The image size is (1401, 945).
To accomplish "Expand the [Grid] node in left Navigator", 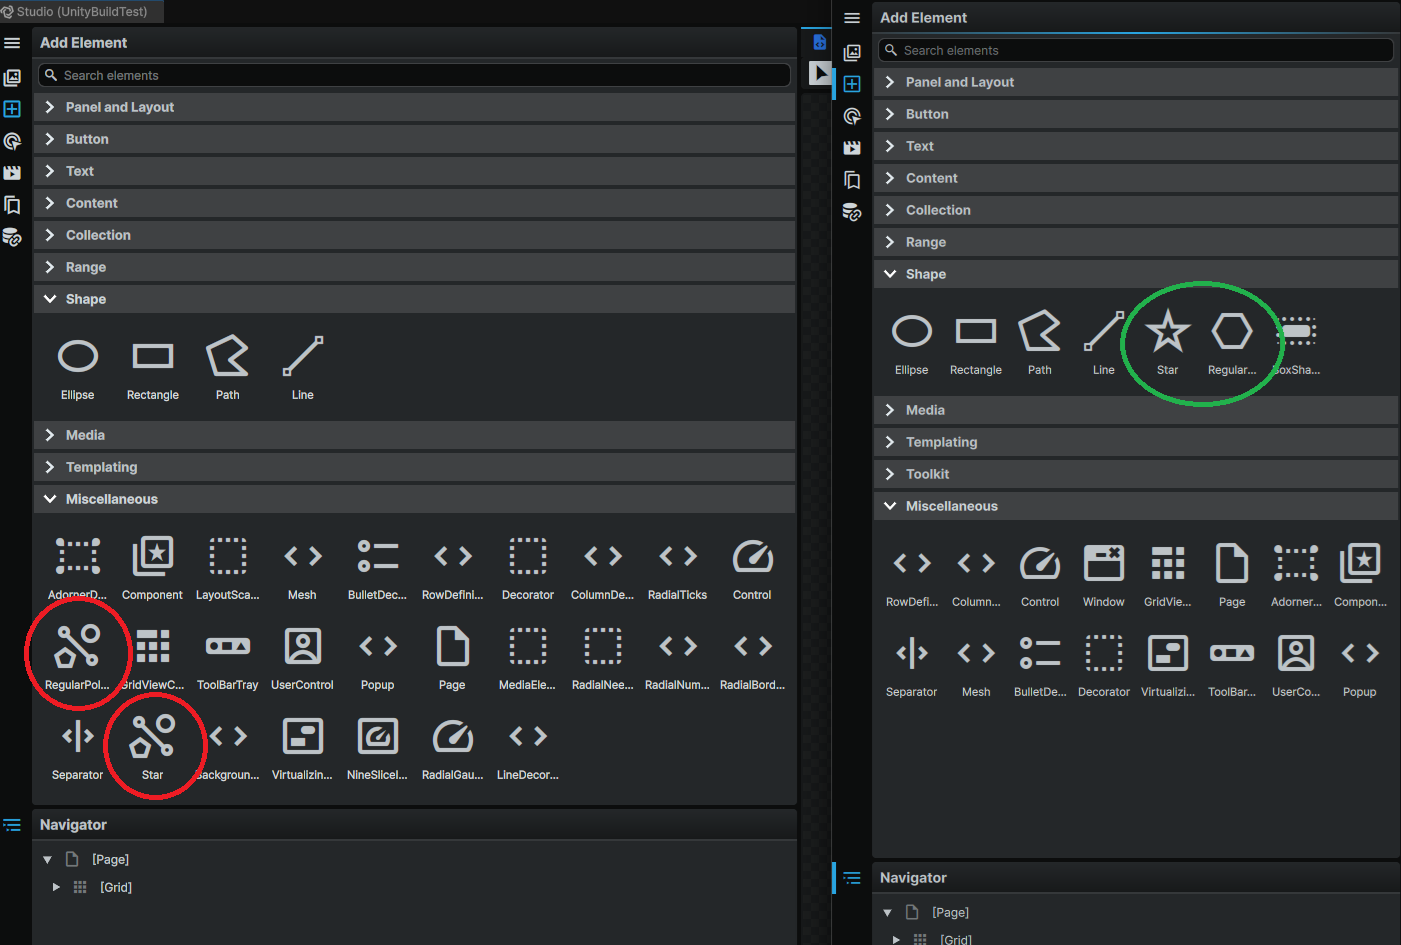I will [x=56, y=887].
